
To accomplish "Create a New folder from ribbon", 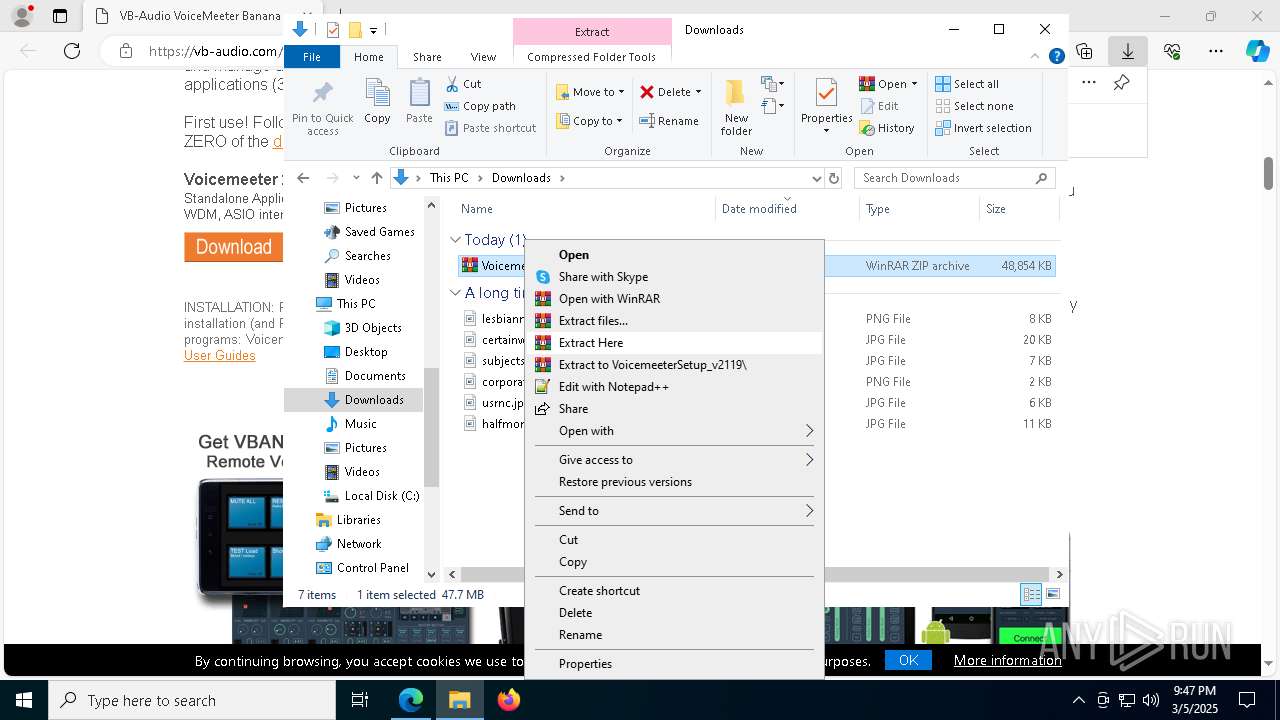I will click(736, 108).
